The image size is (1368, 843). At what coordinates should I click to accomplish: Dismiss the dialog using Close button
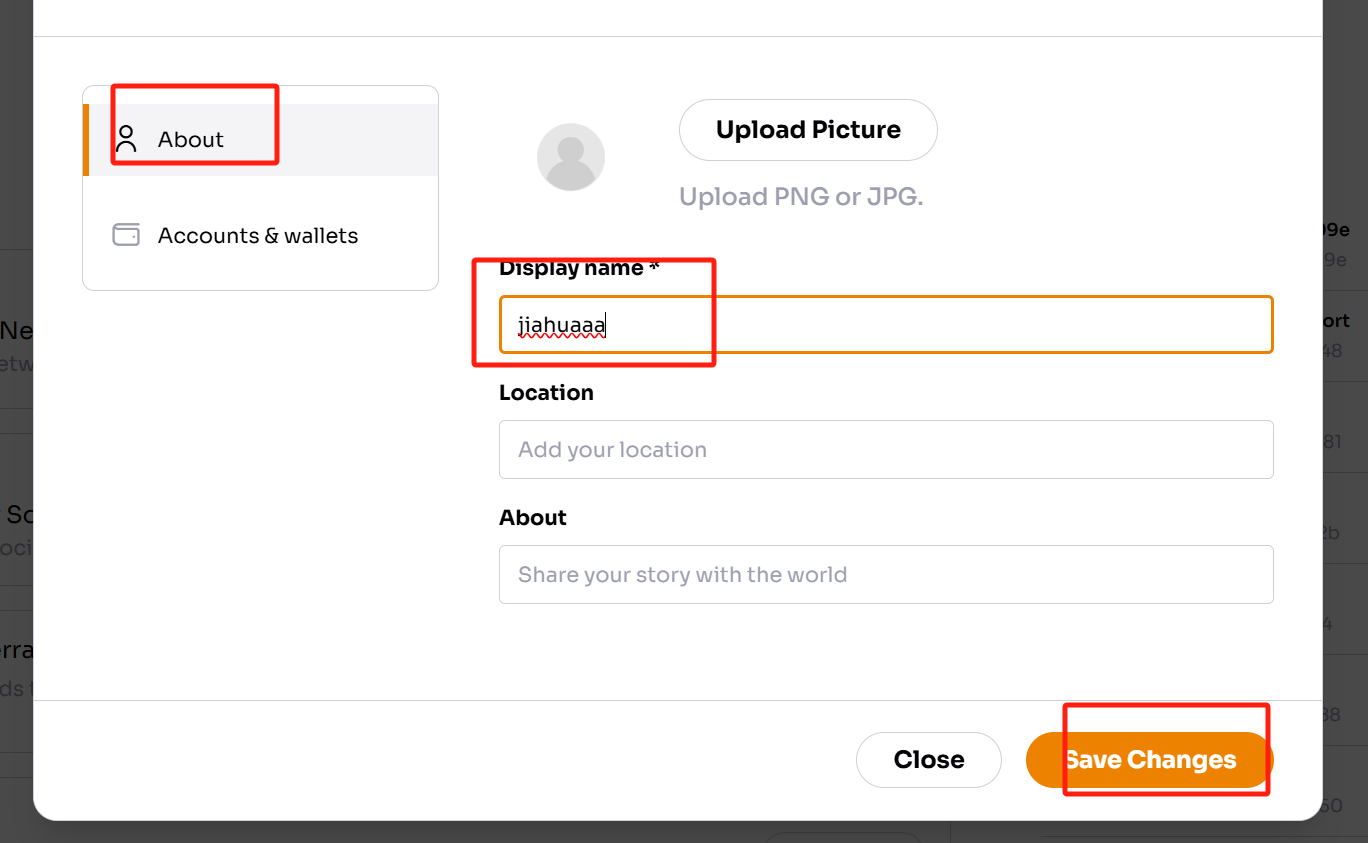click(929, 760)
